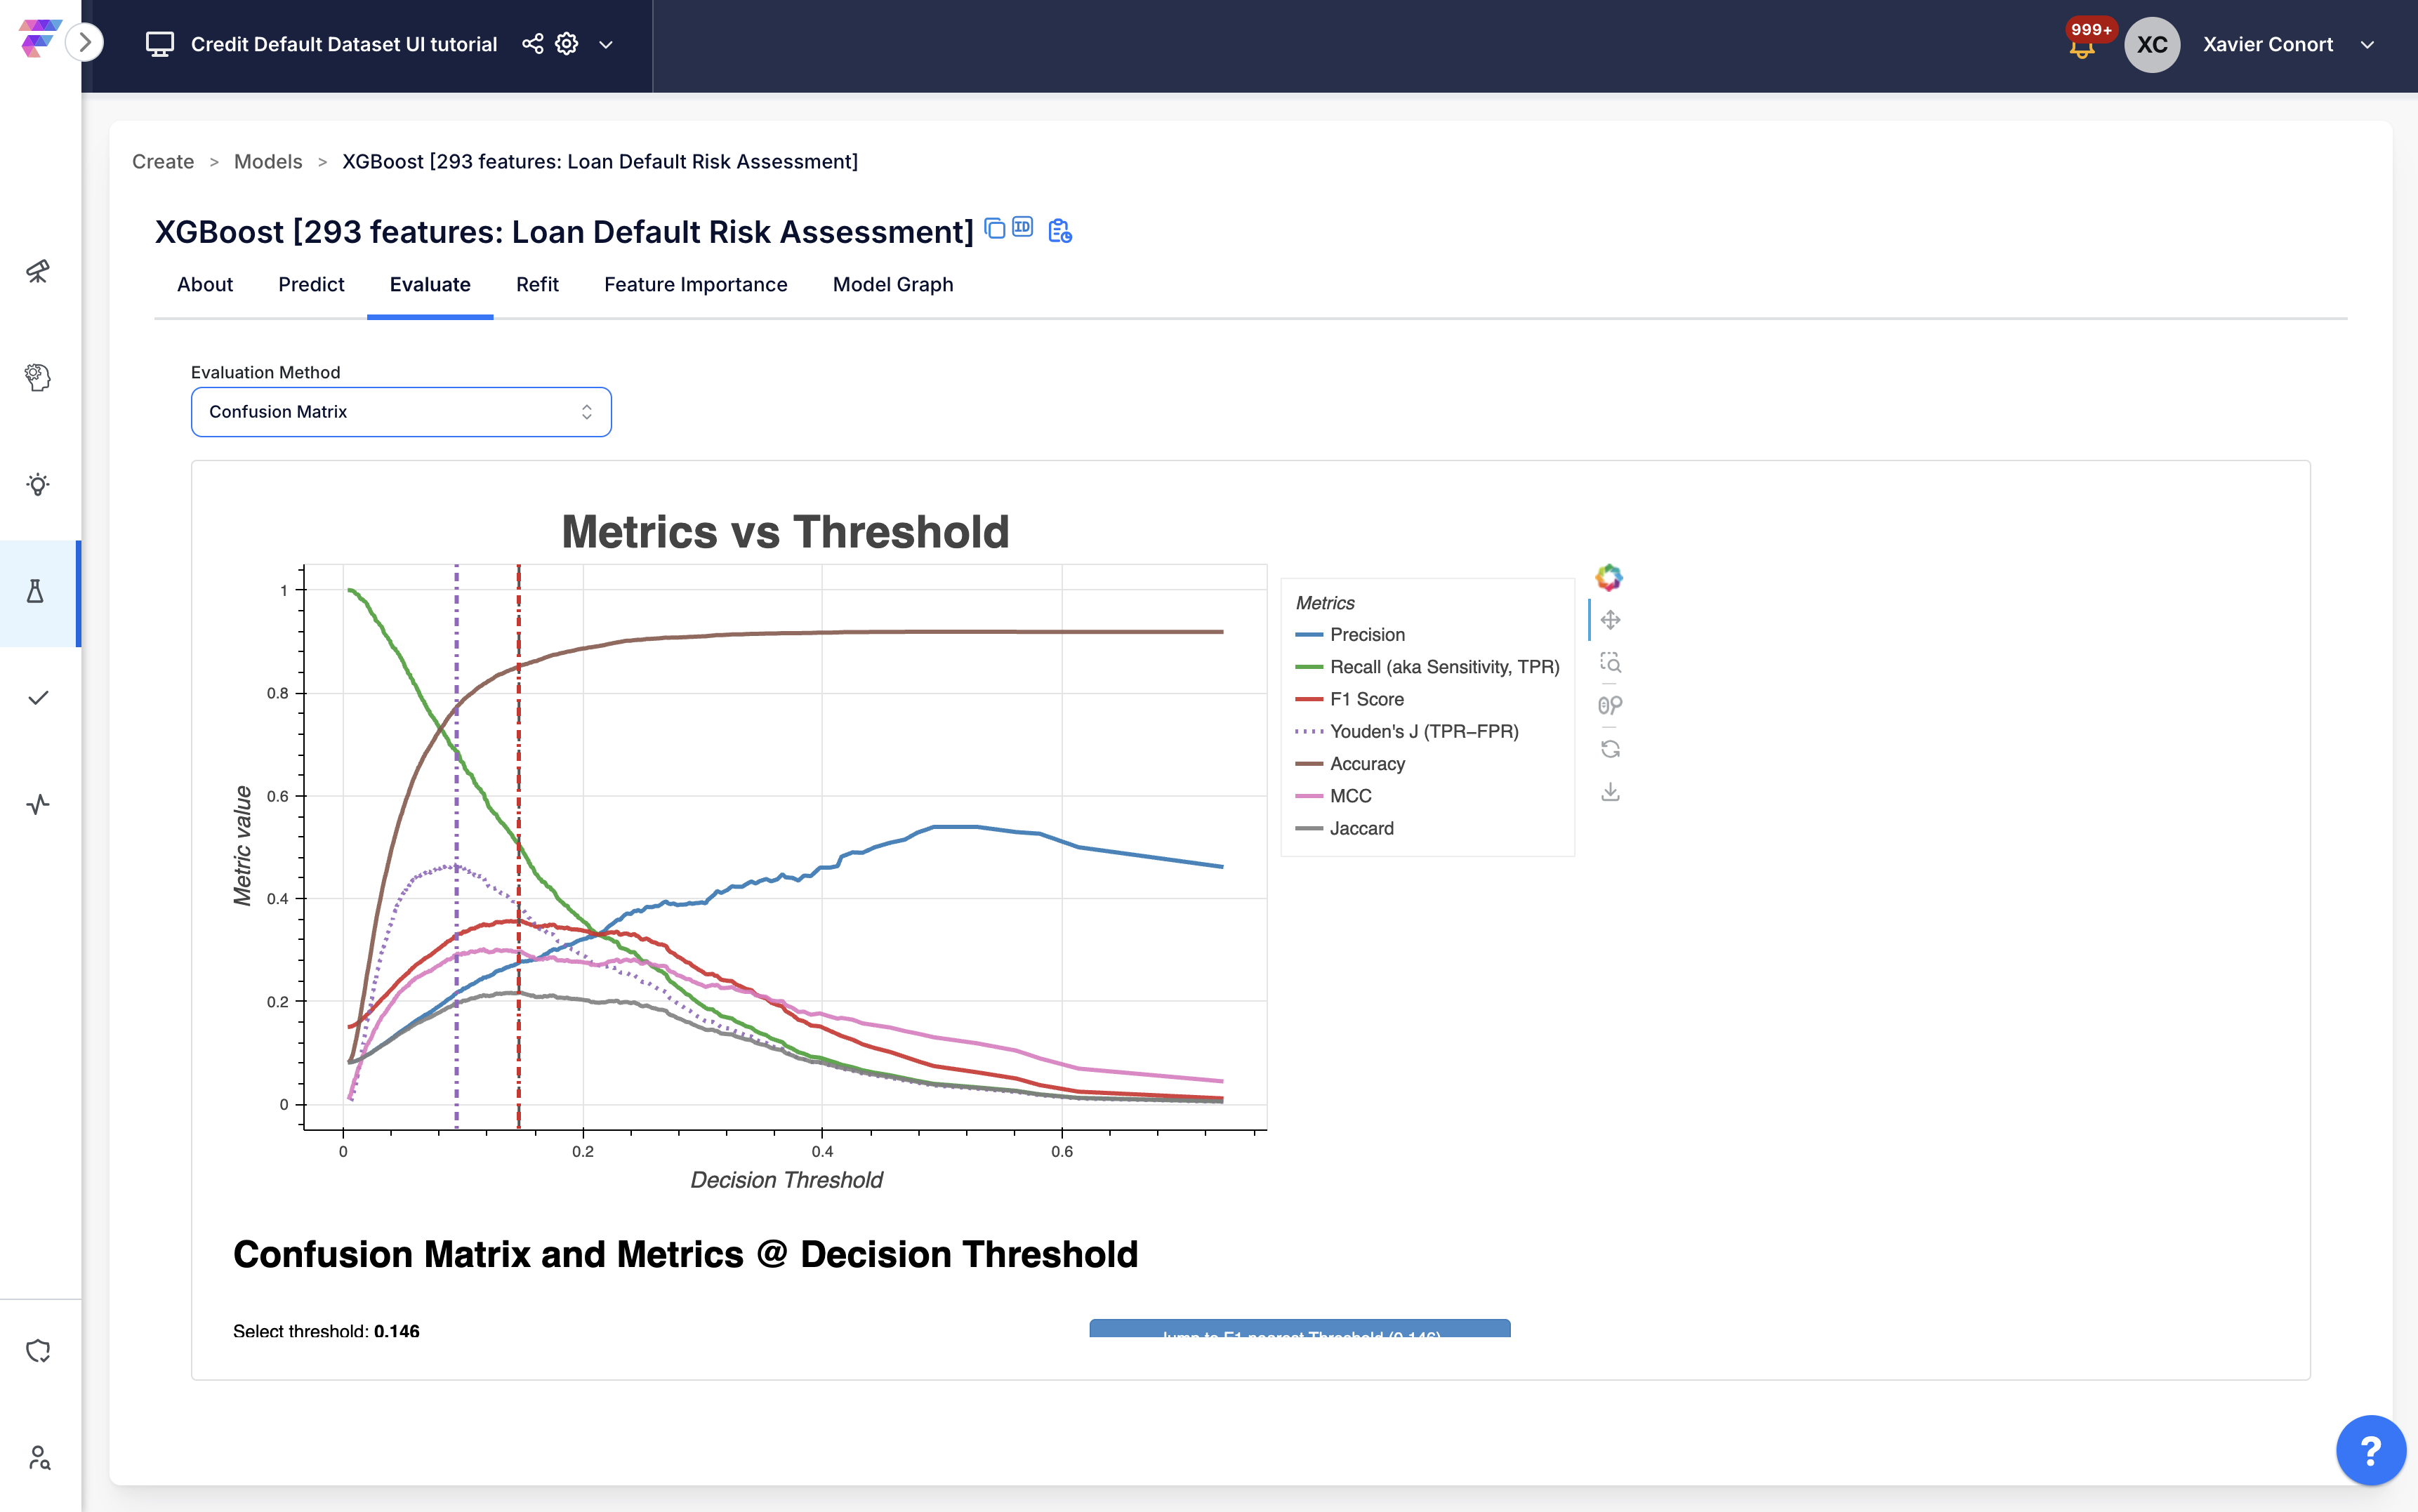Open the clipboard report icon
Screen dimensions: 2418x1512
[x=1060, y=231]
